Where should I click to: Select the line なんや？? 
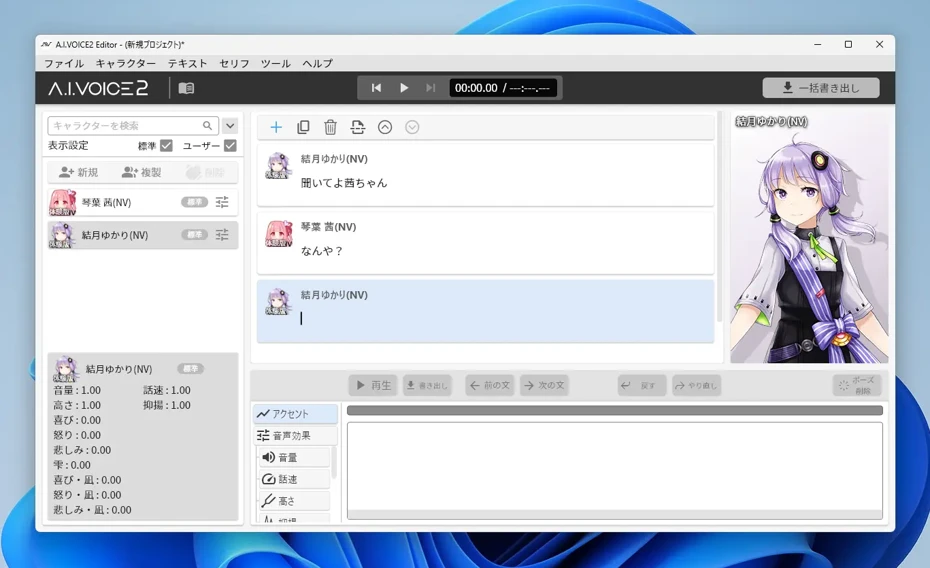(485, 243)
